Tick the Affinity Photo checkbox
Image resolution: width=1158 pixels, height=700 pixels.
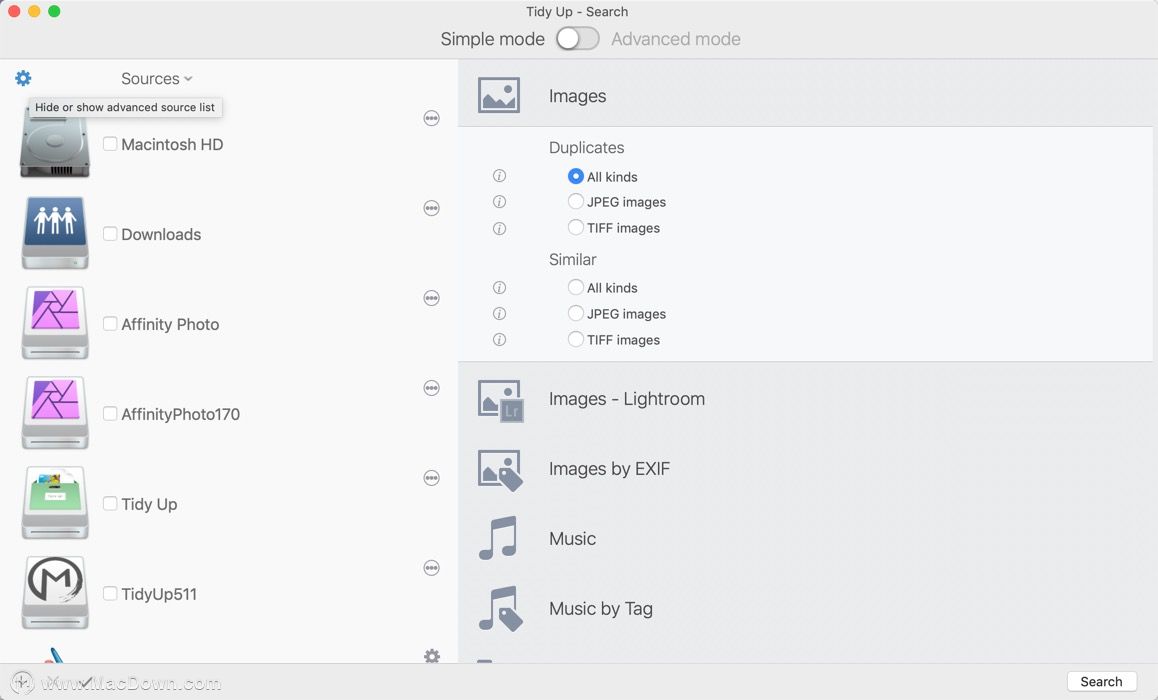[x=110, y=324]
